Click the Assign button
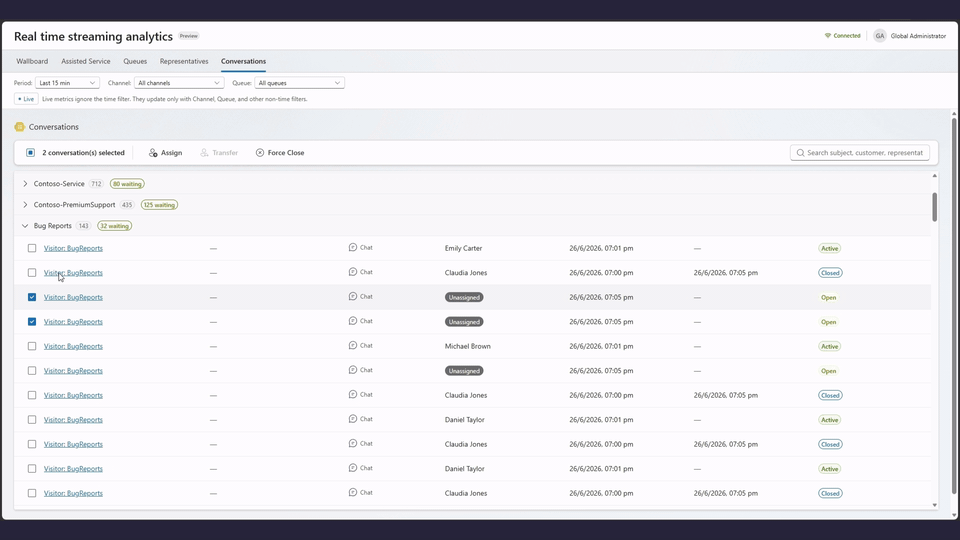The width and height of the screenshot is (960, 540). [x=165, y=152]
